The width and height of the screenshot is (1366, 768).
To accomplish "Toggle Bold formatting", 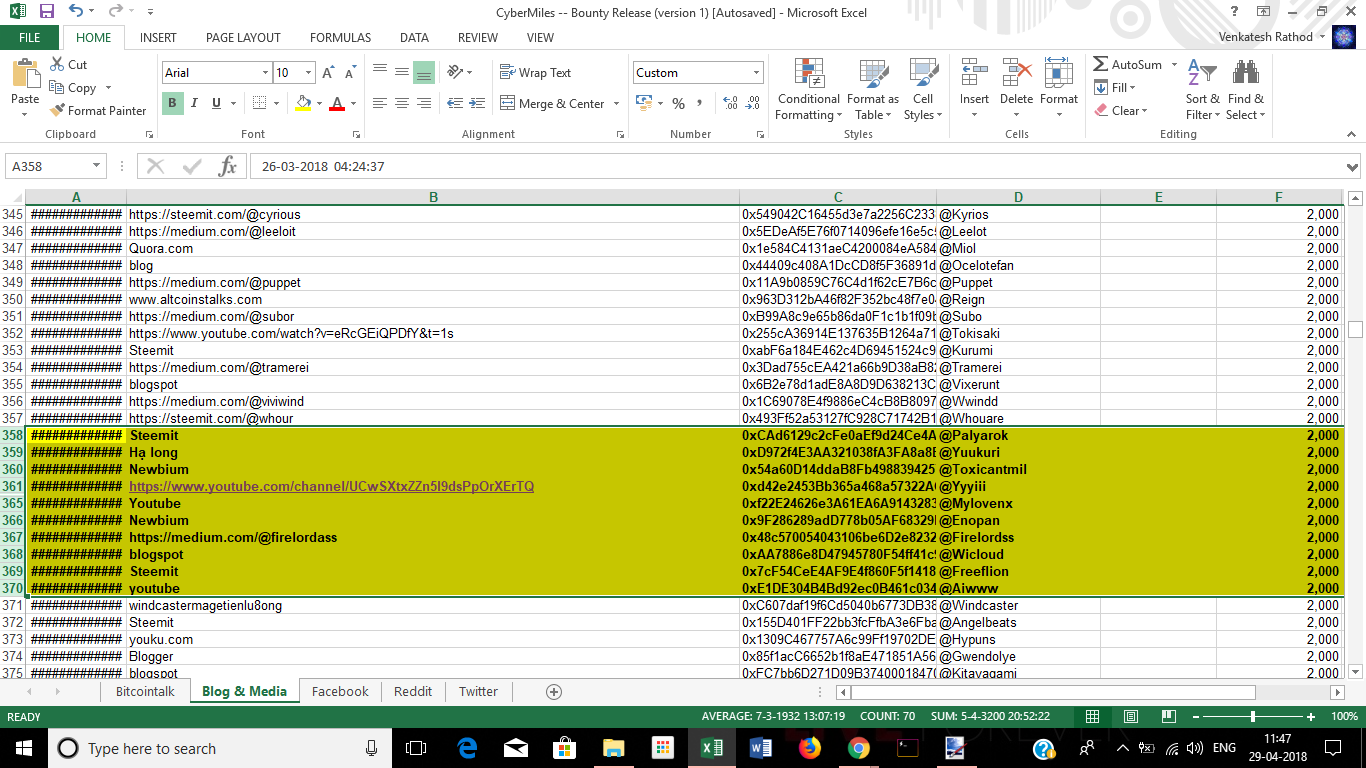I will click(x=172, y=103).
